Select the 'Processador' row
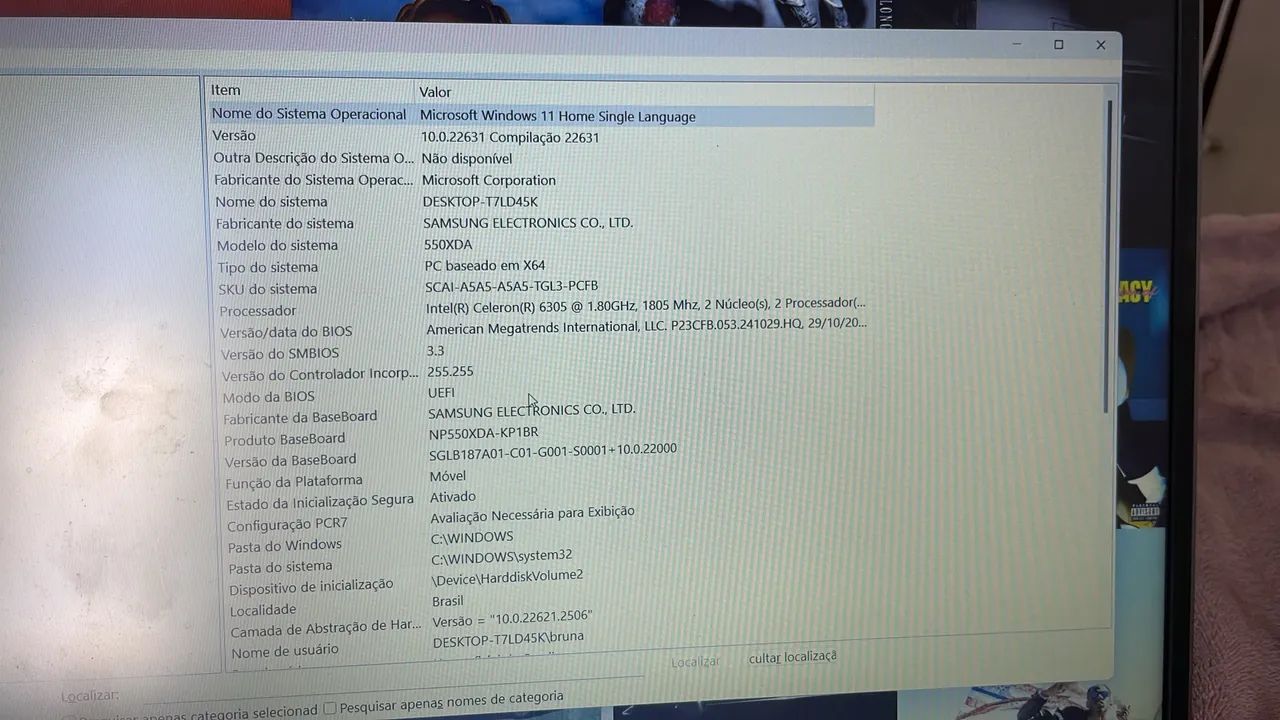The width and height of the screenshot is (1280, 720). tap(258, 311)
